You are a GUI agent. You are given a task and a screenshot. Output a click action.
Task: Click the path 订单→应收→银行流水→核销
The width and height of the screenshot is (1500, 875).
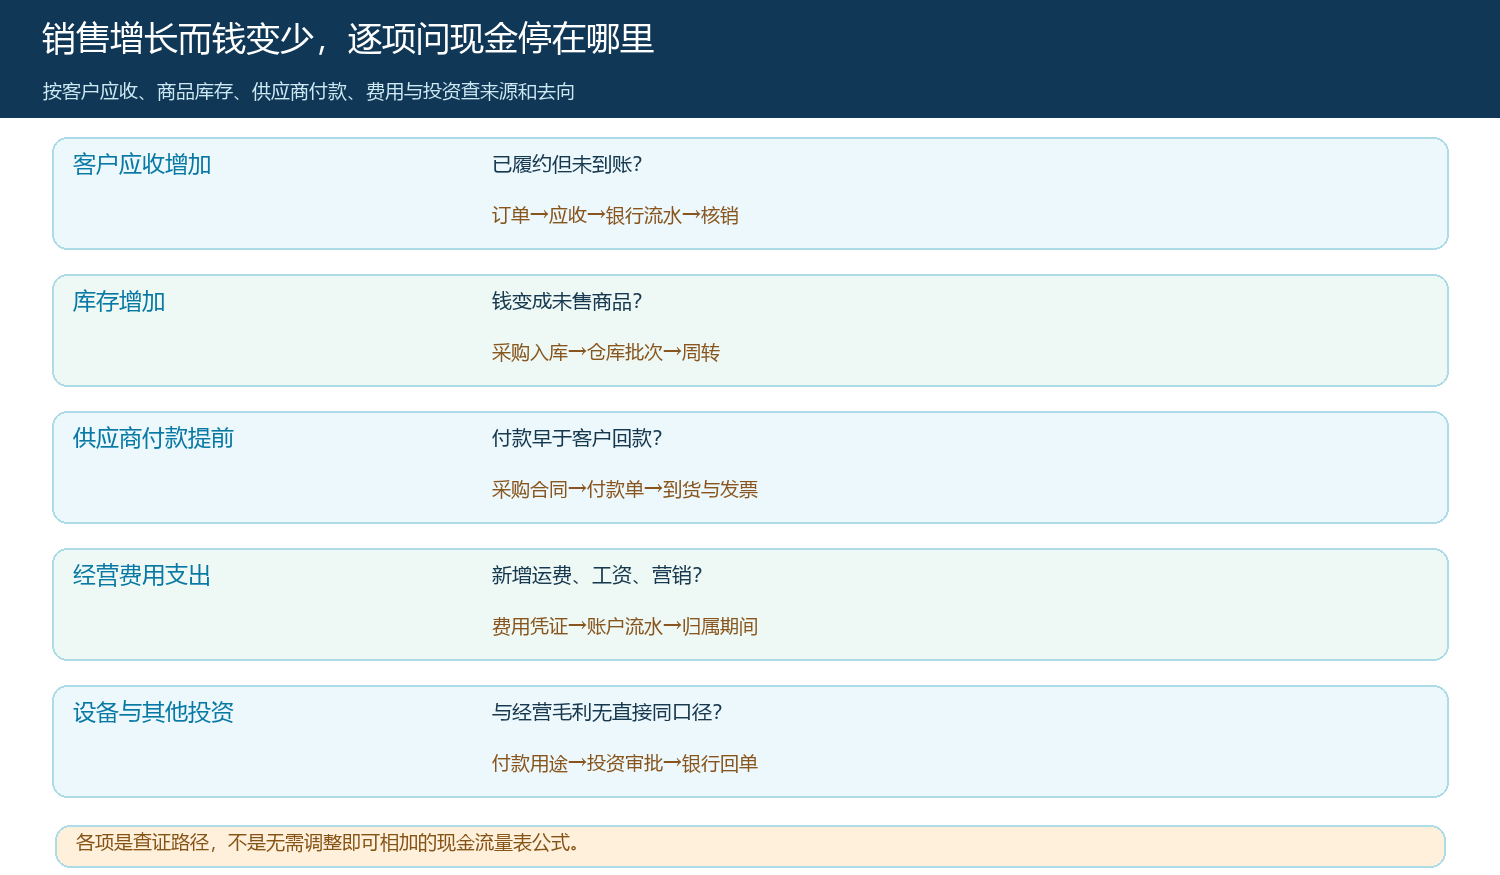click(615, 216)
